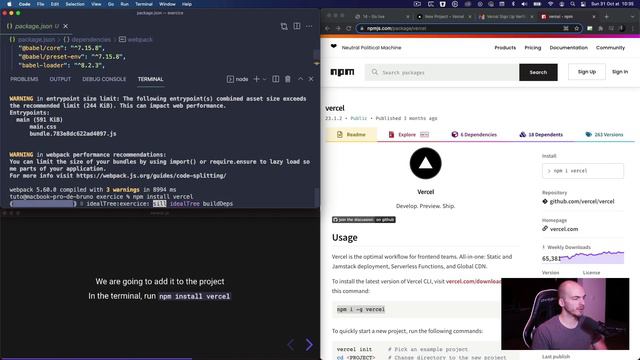The height and width of the screenshot is (360, 640).
Task: Select the Readme tab
Action: coord(351,134)
